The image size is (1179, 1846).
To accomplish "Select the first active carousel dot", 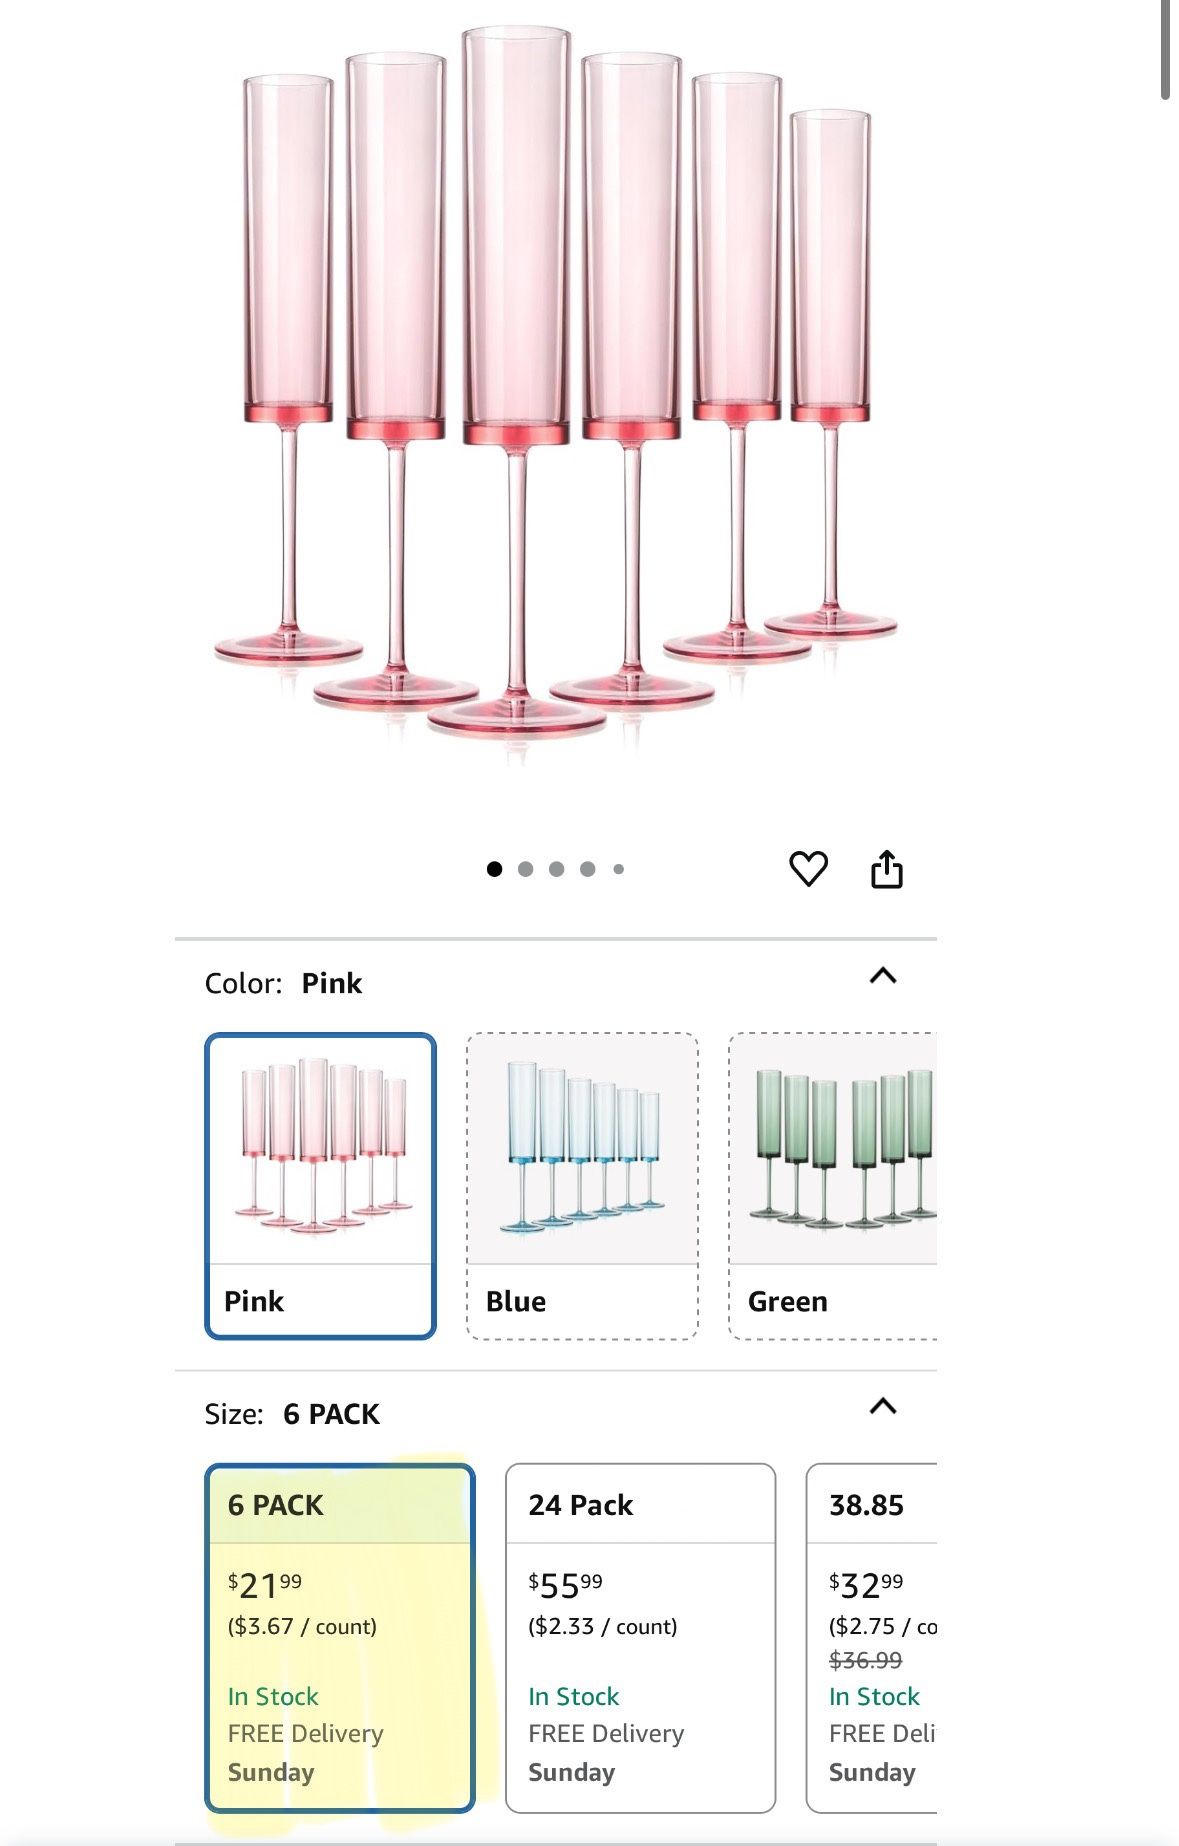I will tap(494, 869).
